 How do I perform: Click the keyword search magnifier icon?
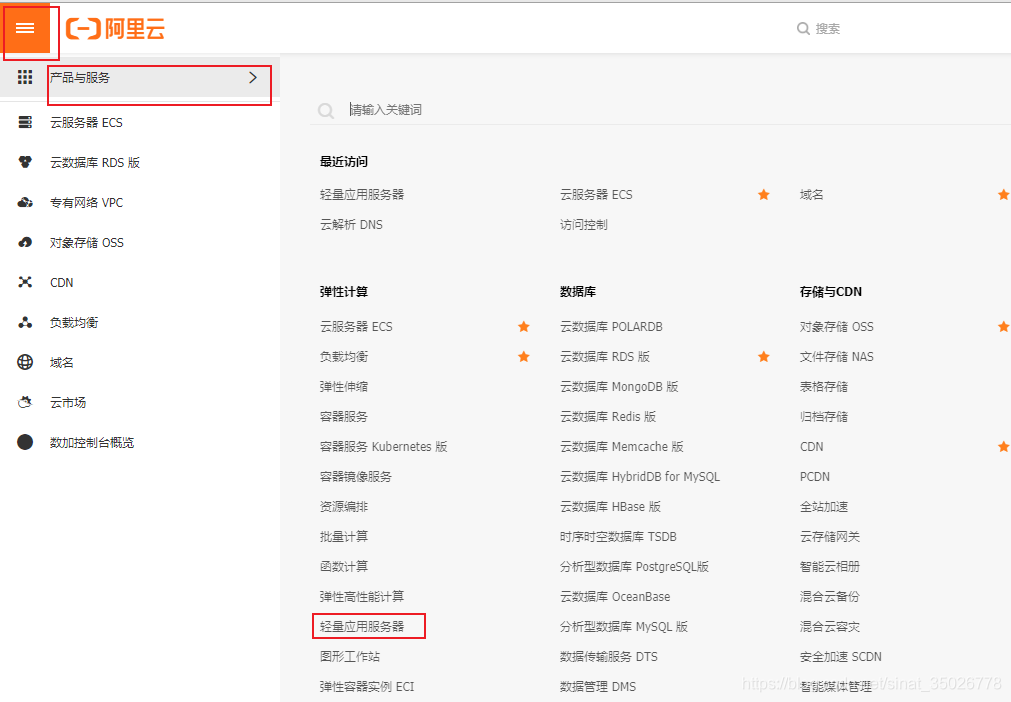326,111
